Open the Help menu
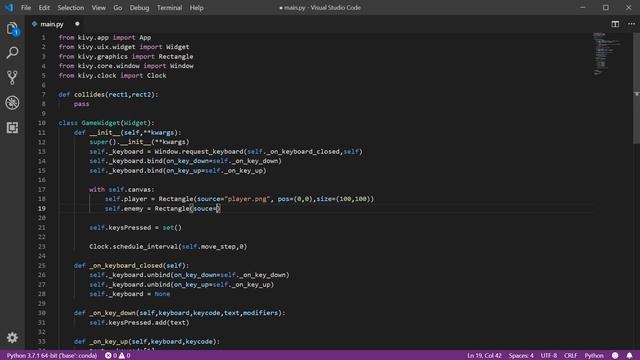 [196, 8]
